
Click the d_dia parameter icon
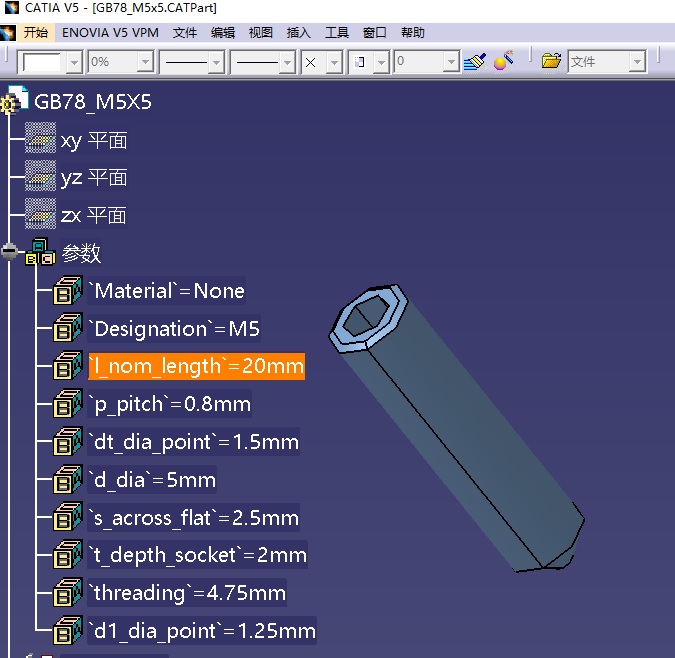68,479
